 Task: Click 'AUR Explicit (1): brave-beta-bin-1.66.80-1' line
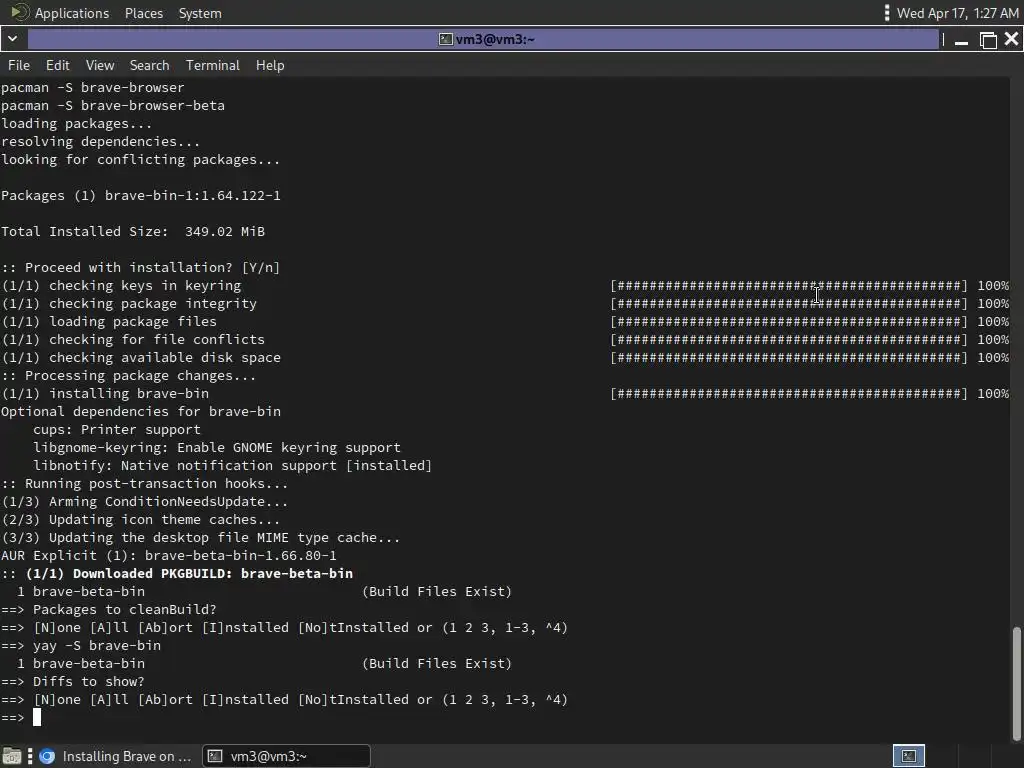click(x=168, y=556)
